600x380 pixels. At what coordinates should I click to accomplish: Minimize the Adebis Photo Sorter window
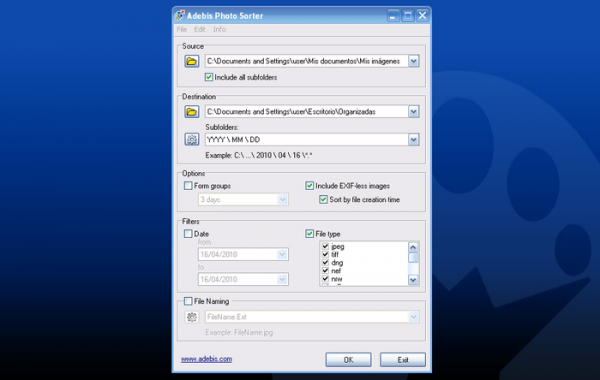[x=393, y=16]
